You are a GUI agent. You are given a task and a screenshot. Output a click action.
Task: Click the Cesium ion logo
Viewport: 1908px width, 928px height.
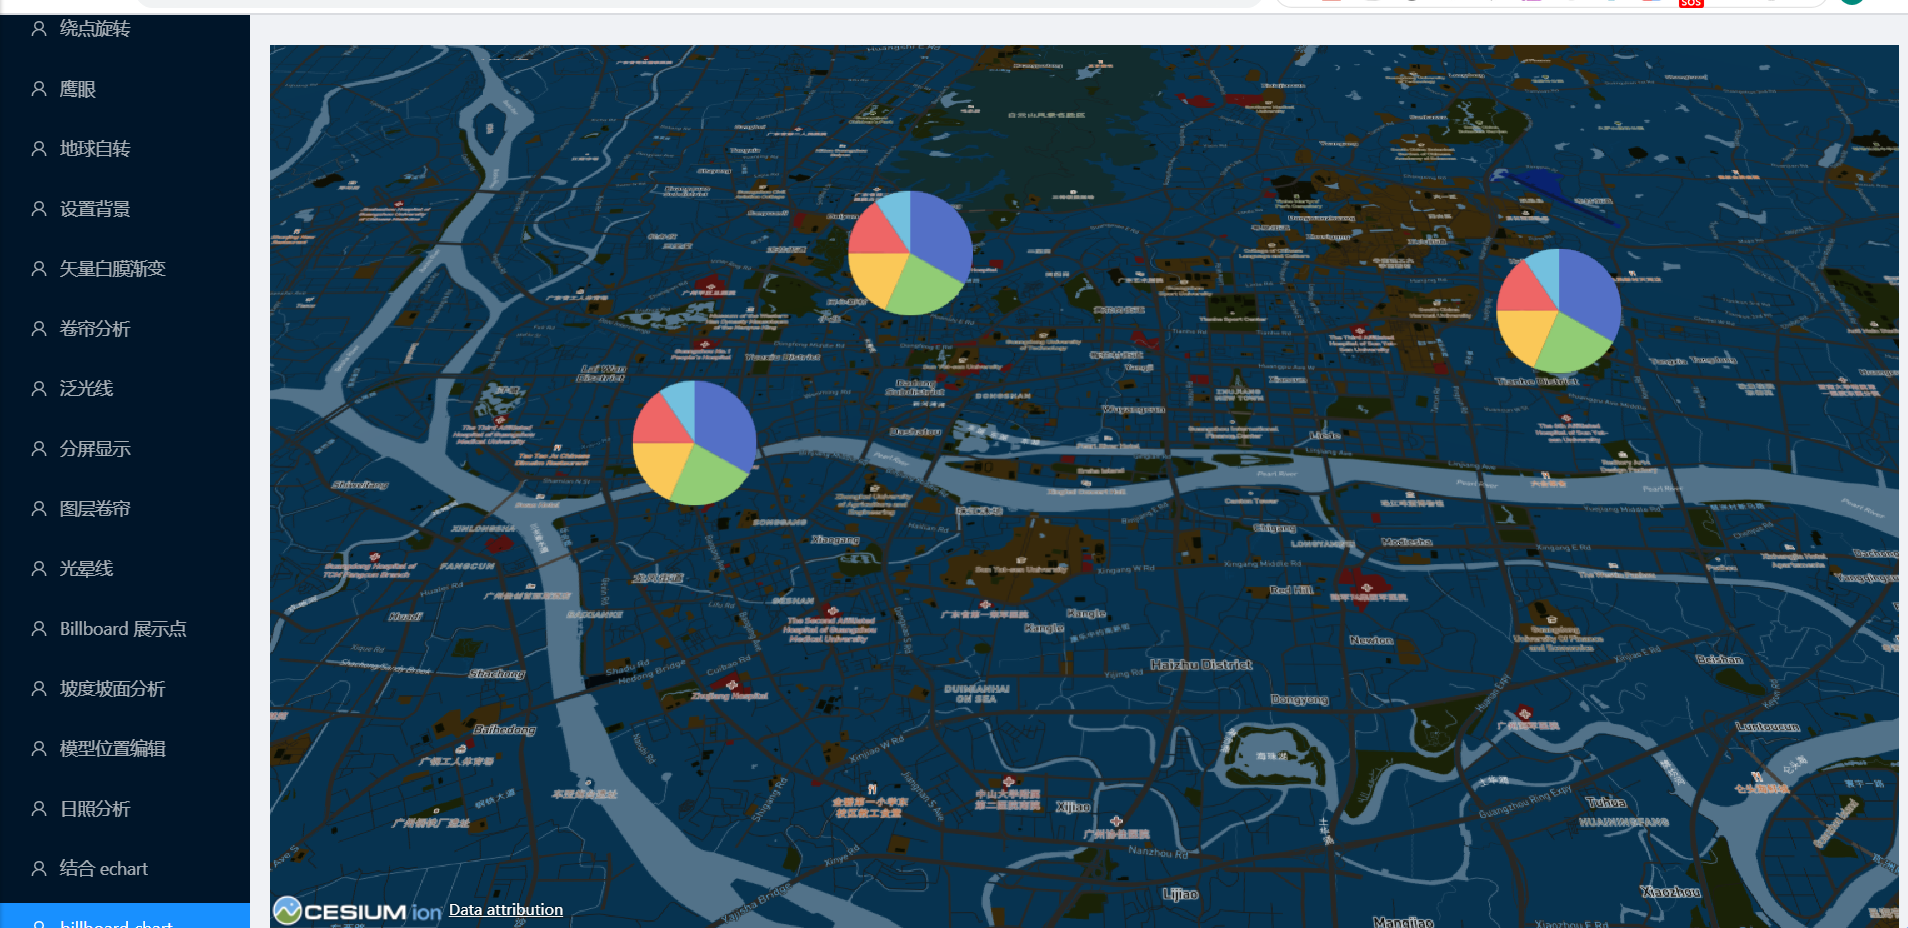pyautogui.click(x=357, y=911)
